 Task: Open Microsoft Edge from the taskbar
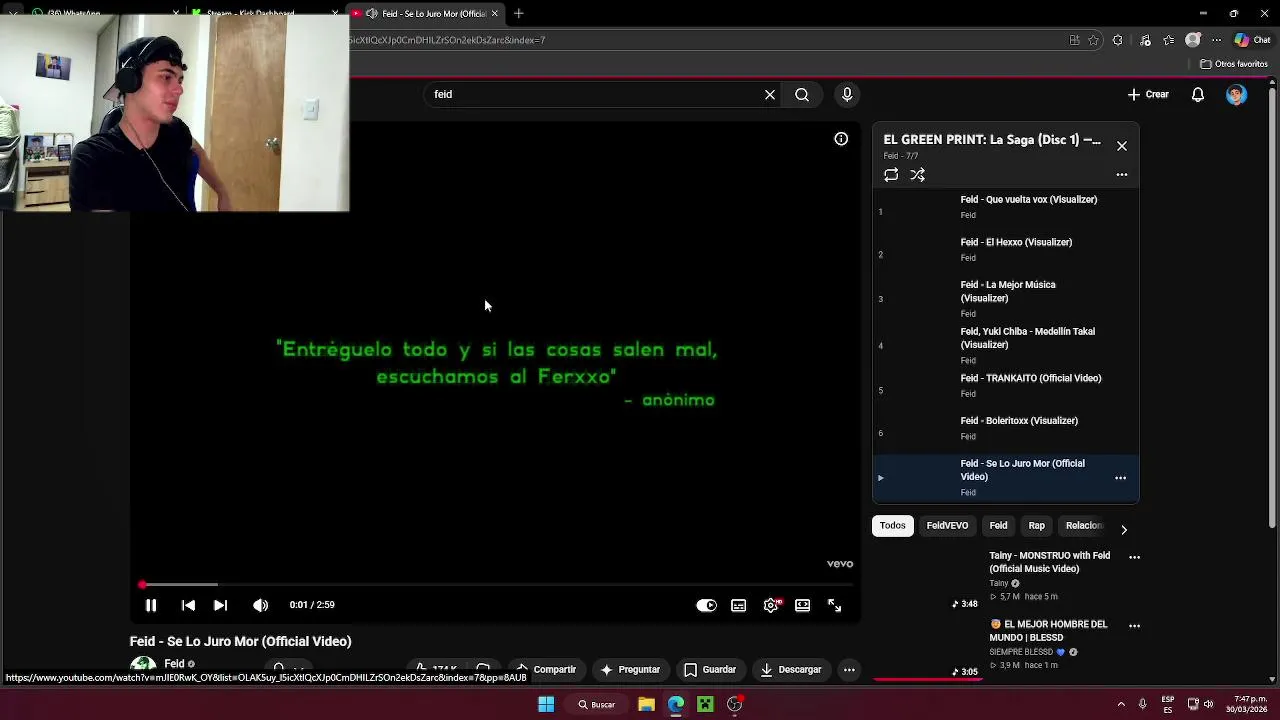pos(676,704)
